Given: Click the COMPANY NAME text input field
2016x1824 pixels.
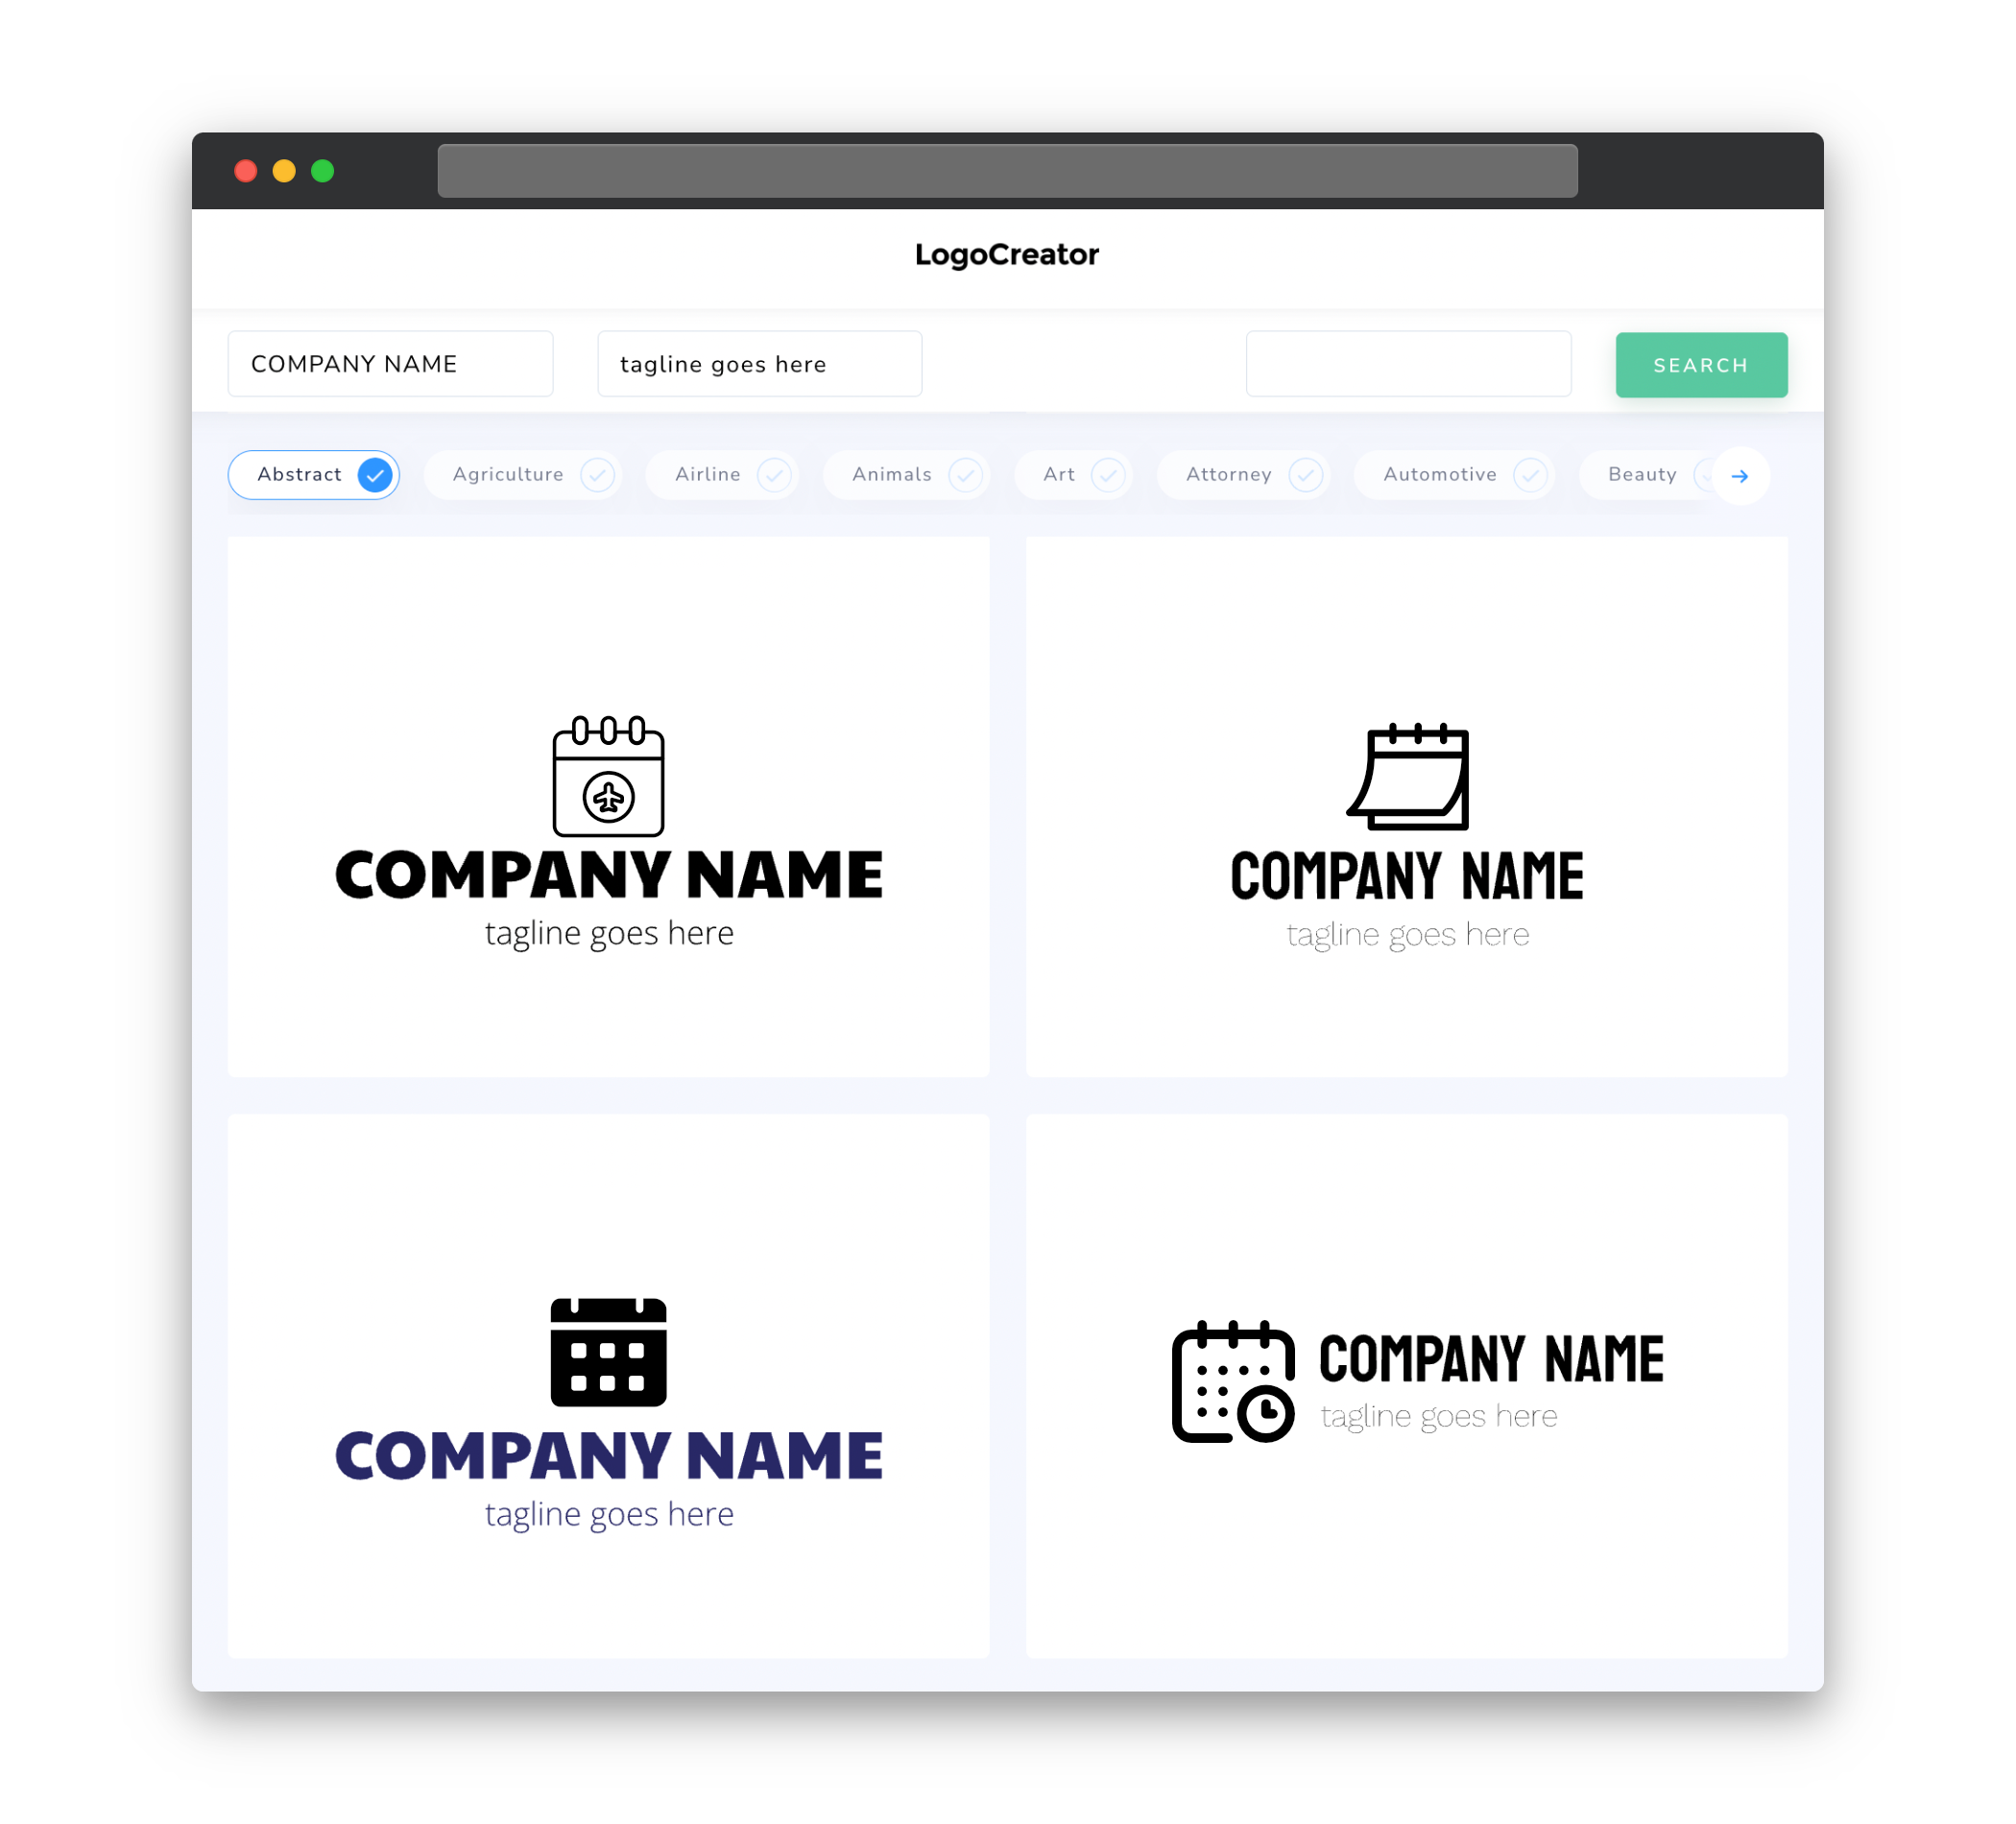Looking at the screenshot, I should tap(390, 364).
